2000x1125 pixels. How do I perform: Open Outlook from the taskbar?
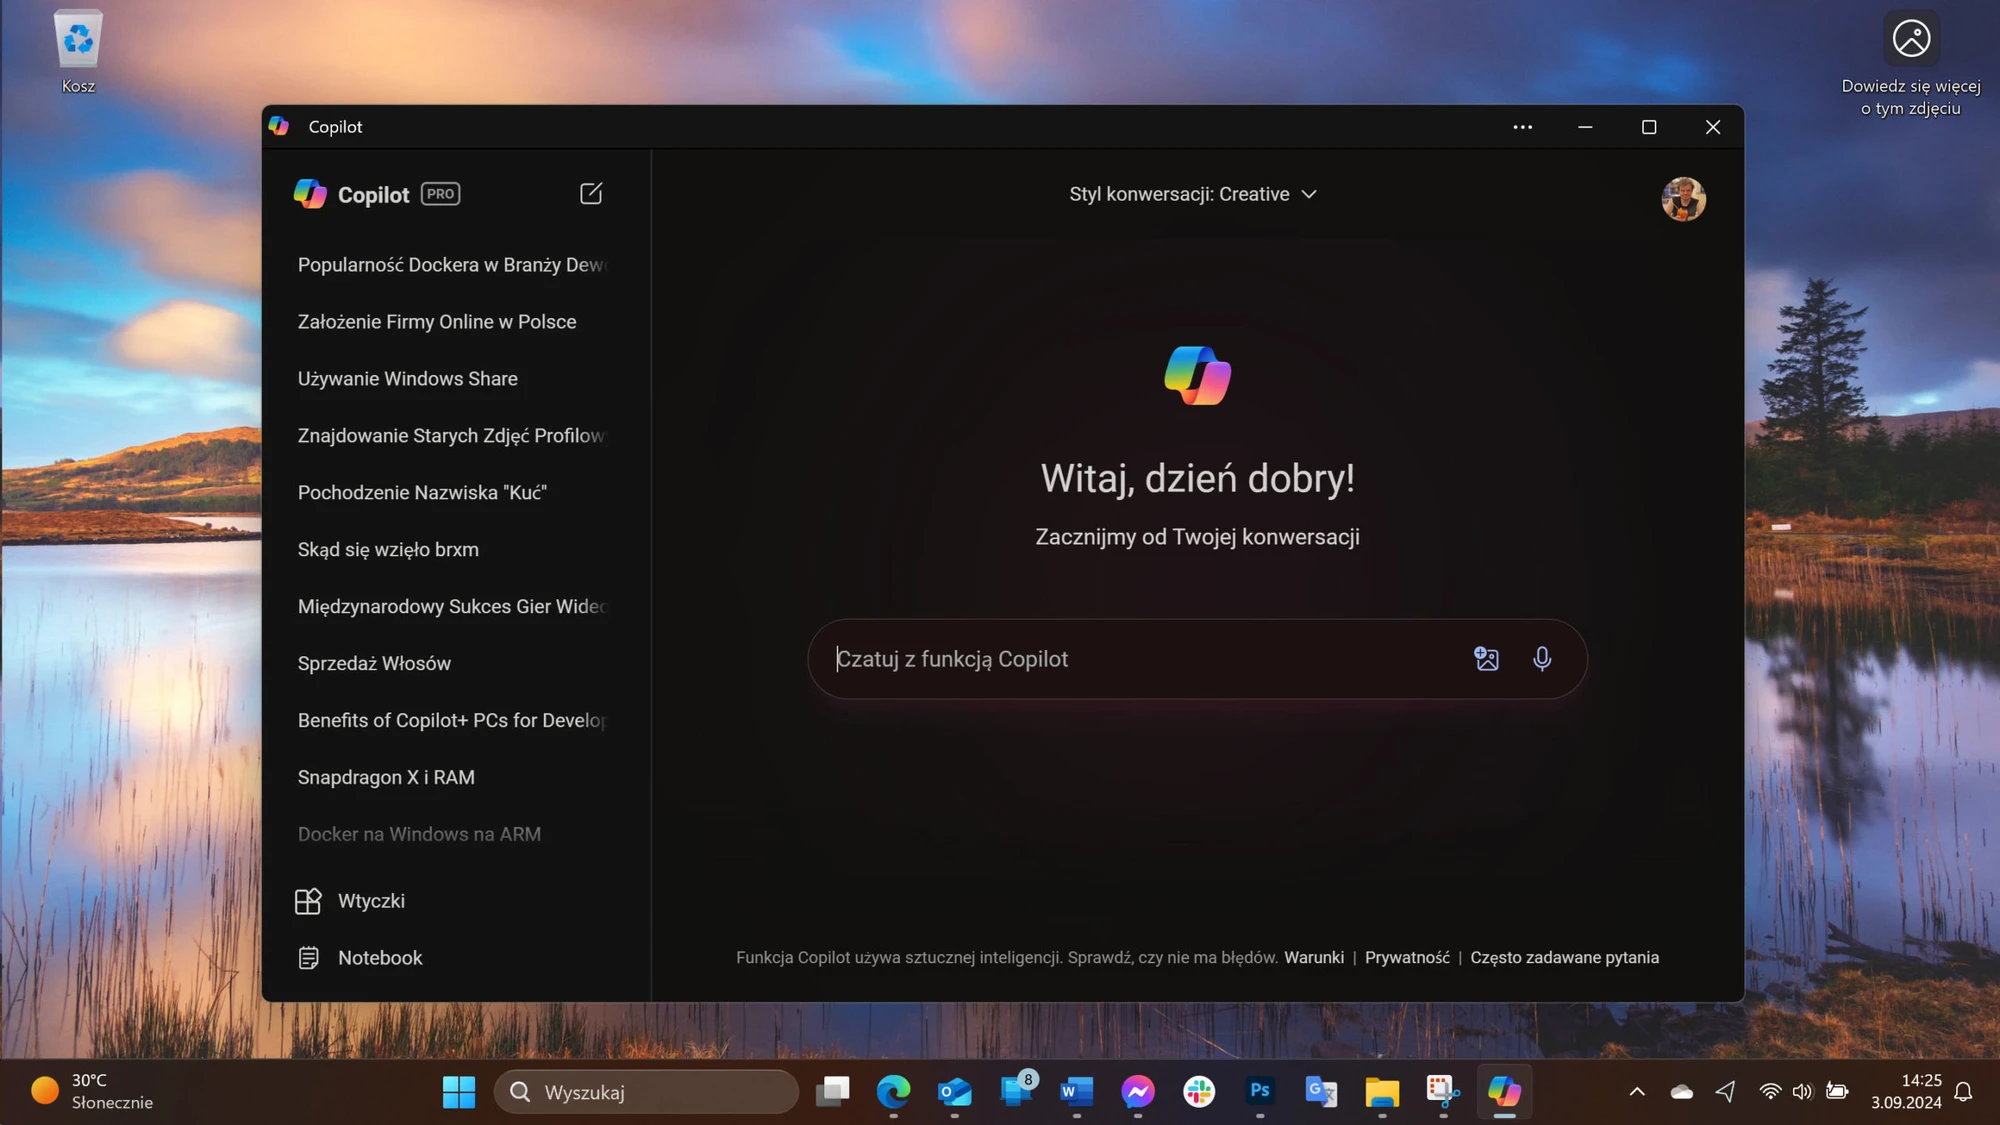(x=955, y=1092)
